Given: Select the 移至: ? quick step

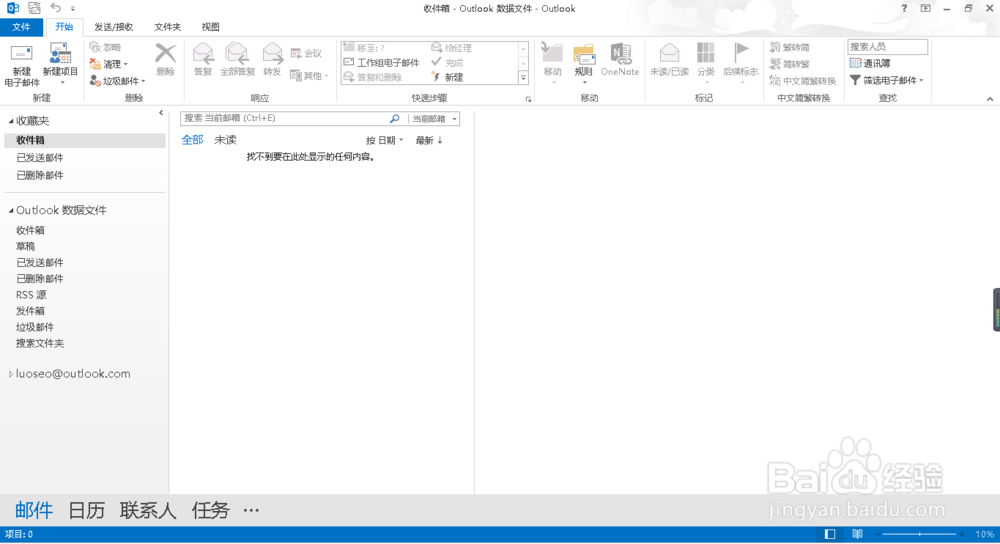Looking at the screenshot, I should [364, 48].
